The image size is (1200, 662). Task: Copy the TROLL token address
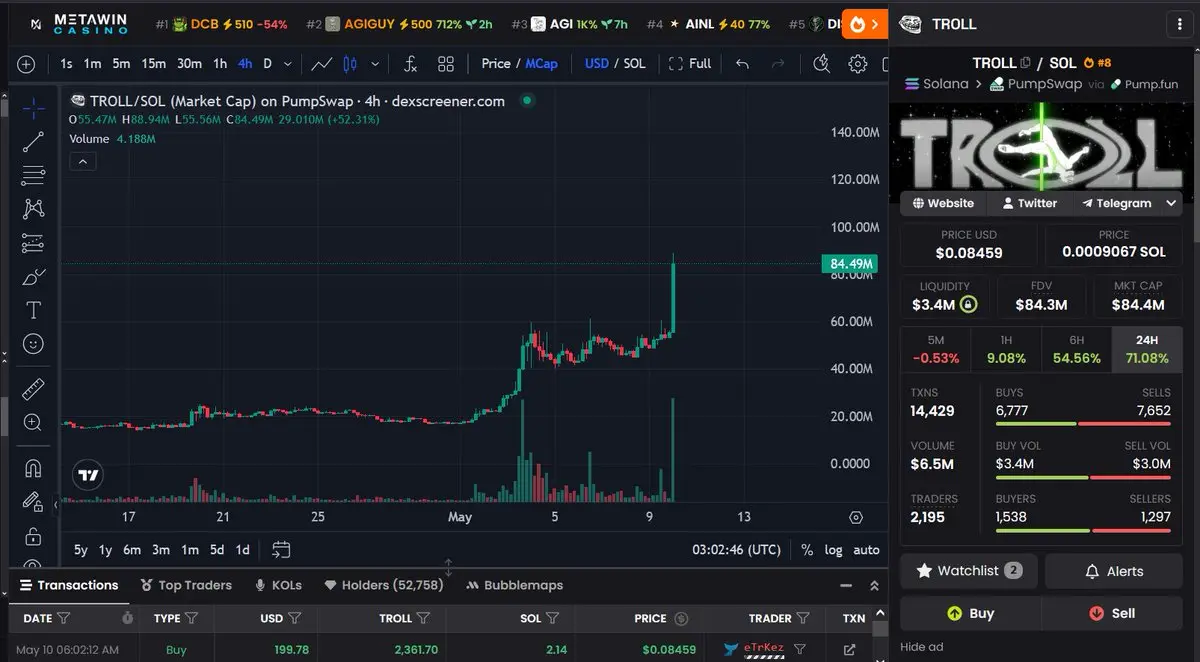click(x=1025, y=62)
